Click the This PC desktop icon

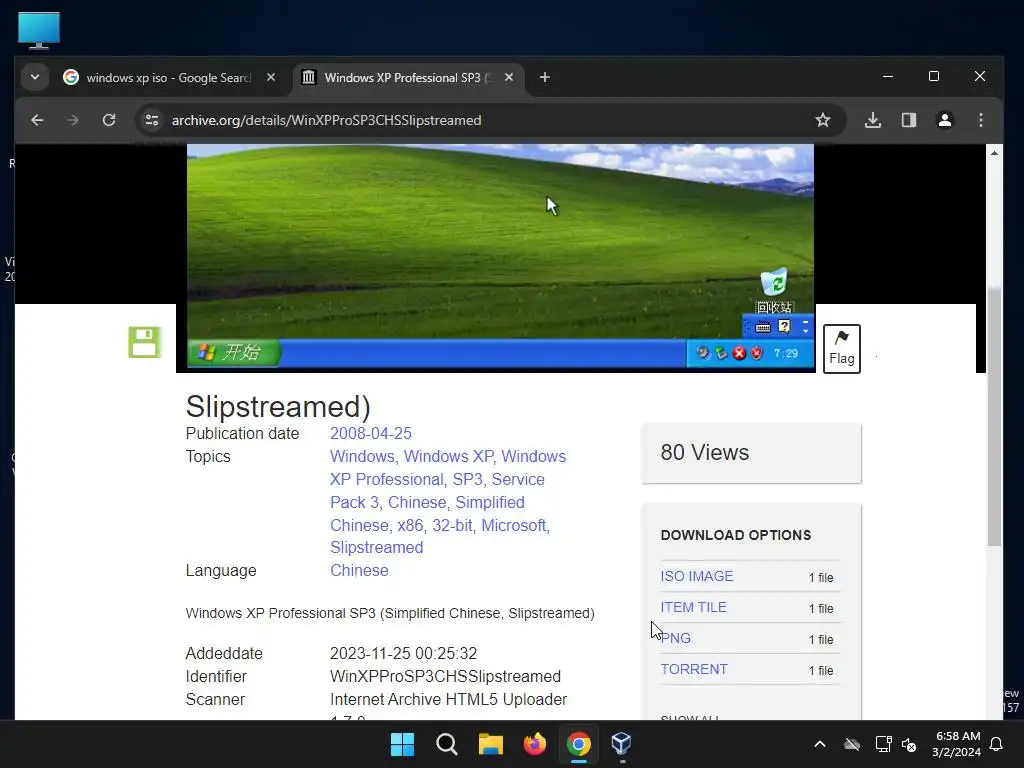(x=39, y=30)
